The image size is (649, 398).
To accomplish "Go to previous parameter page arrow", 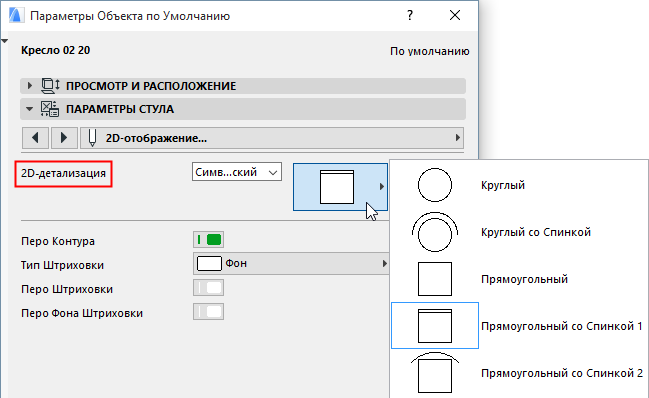I will [35, 138].
